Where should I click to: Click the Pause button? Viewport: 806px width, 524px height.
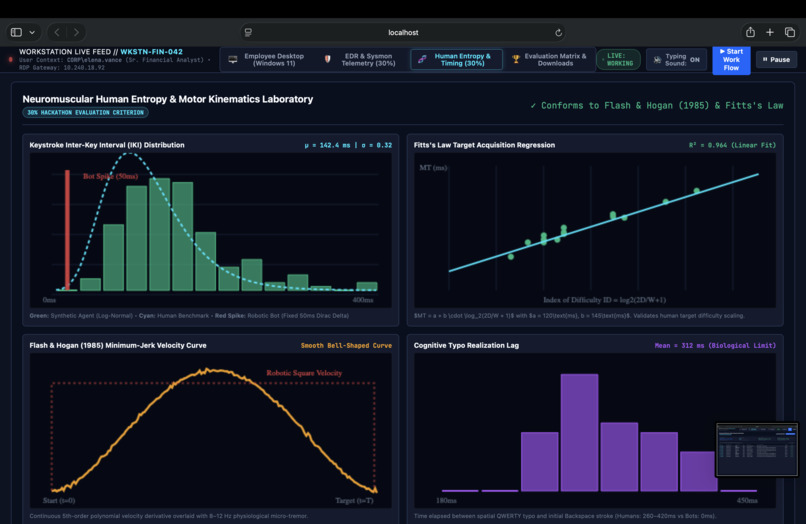[x=776, y=60]
